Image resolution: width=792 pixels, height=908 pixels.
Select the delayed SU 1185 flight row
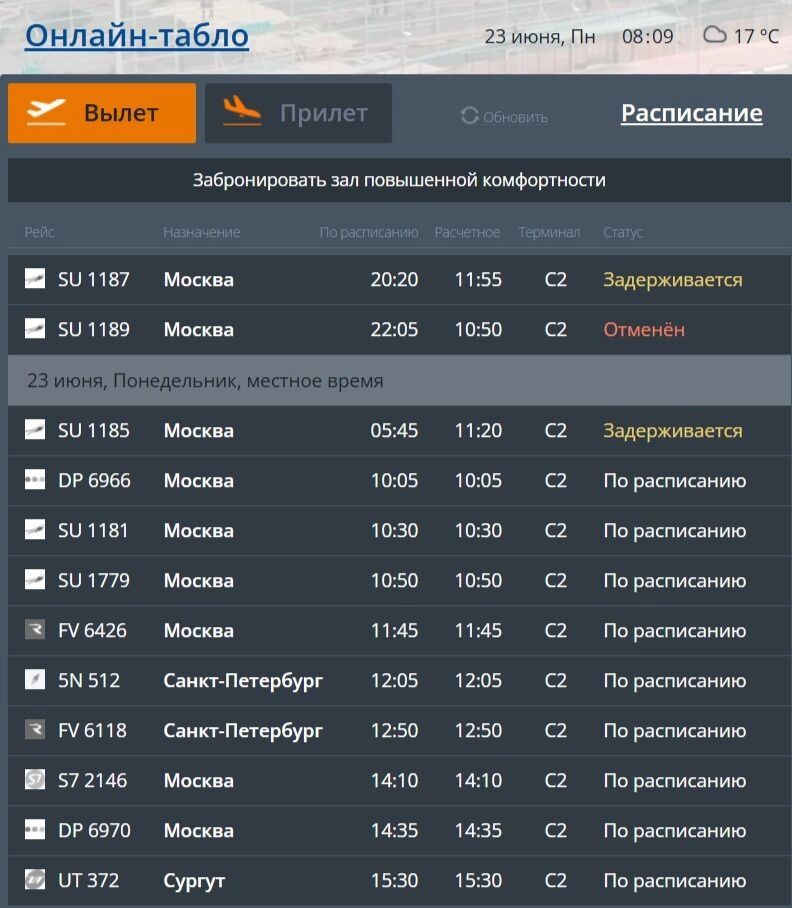(x=398, y=430)
